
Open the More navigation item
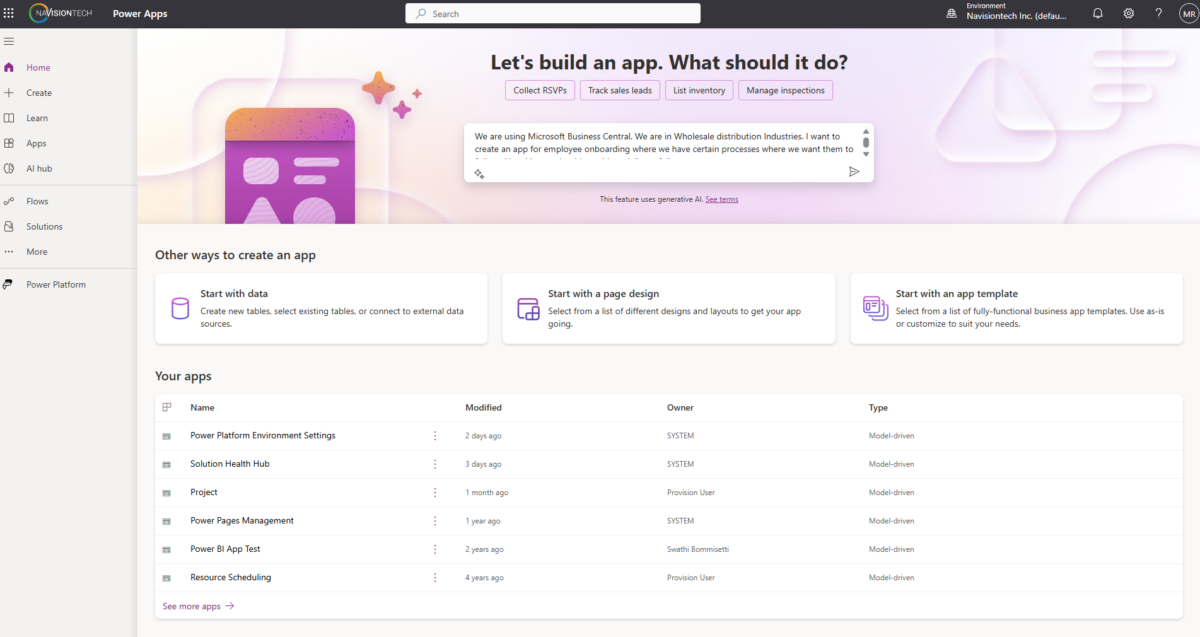pos(35,251)
